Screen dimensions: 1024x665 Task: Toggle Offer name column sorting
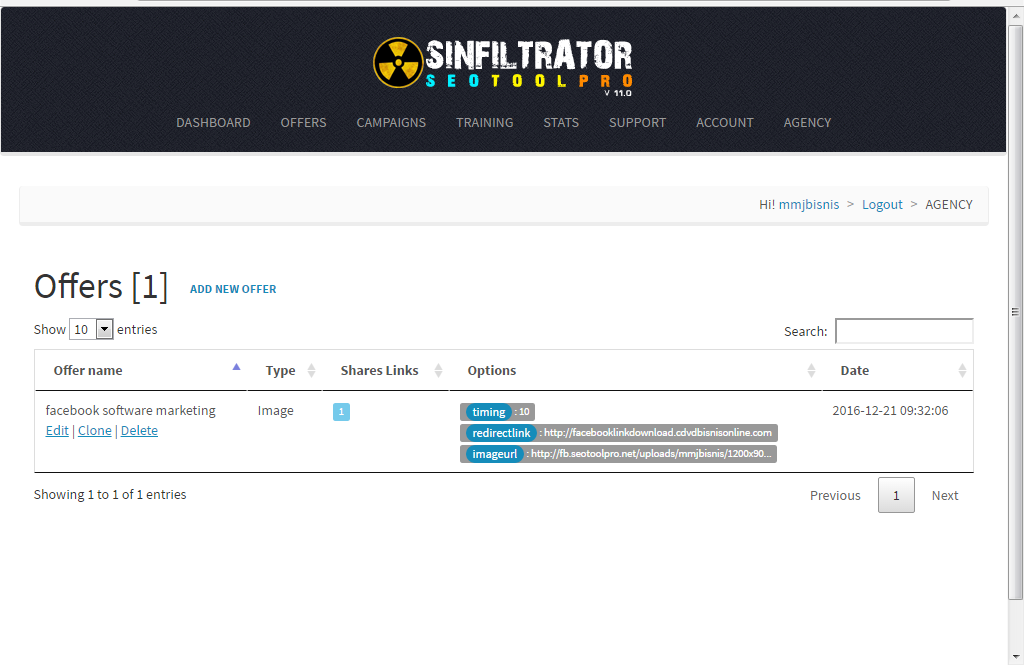coord(237,369)
